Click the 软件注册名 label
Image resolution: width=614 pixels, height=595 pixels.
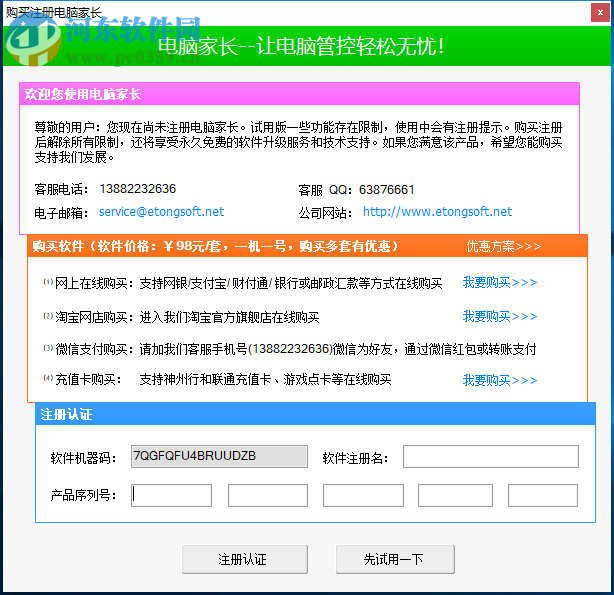point(355,458)
